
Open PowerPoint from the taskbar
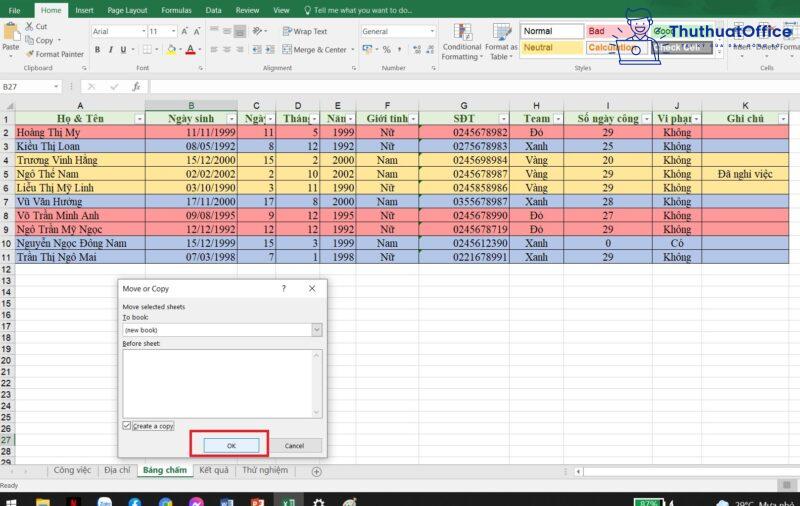[x=257, y=502]
